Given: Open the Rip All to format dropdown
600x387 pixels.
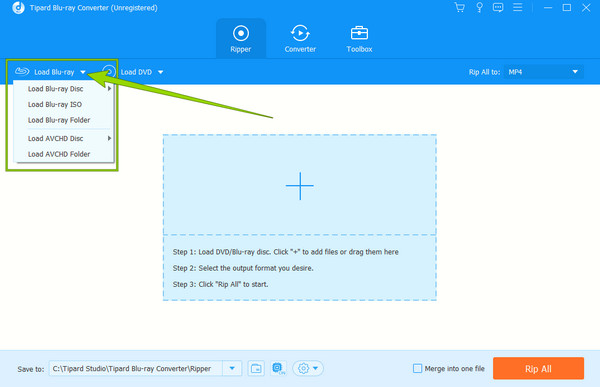Looking at the screenshot, I should [544, 72].
